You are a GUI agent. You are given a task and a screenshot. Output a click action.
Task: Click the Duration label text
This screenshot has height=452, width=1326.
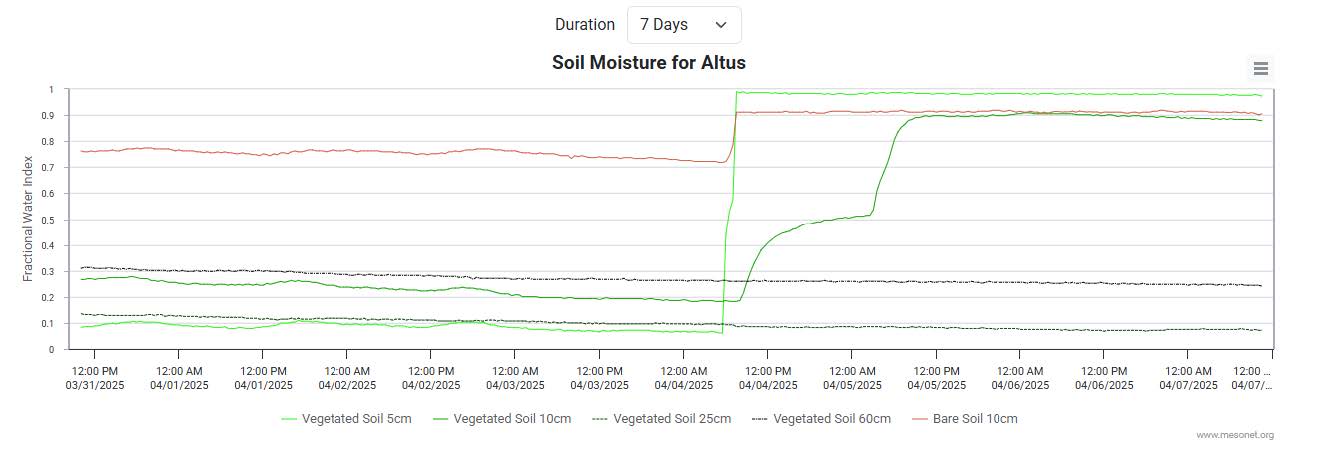tap(585, 25)
